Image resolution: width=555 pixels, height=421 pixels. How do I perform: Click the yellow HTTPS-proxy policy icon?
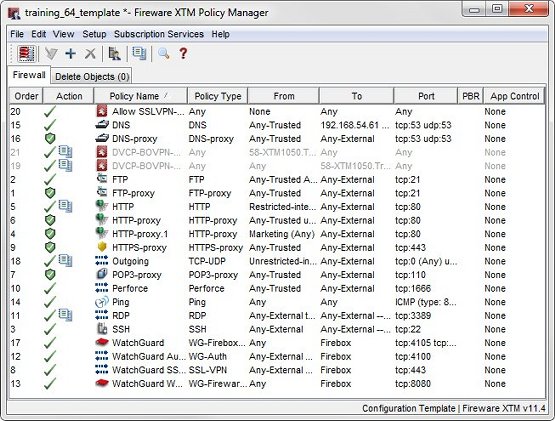tap(102, 247)
